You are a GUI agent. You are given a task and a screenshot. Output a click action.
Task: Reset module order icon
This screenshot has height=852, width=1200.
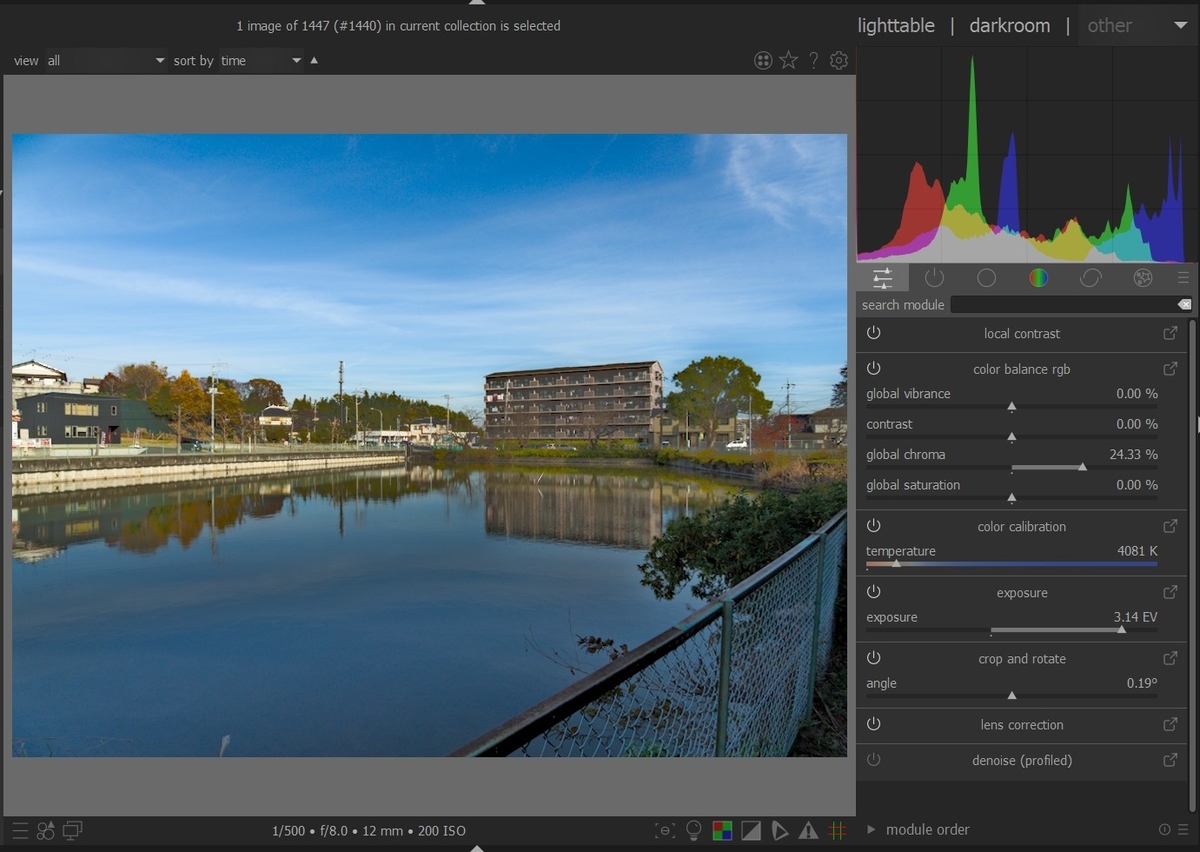click(1165, 830)
